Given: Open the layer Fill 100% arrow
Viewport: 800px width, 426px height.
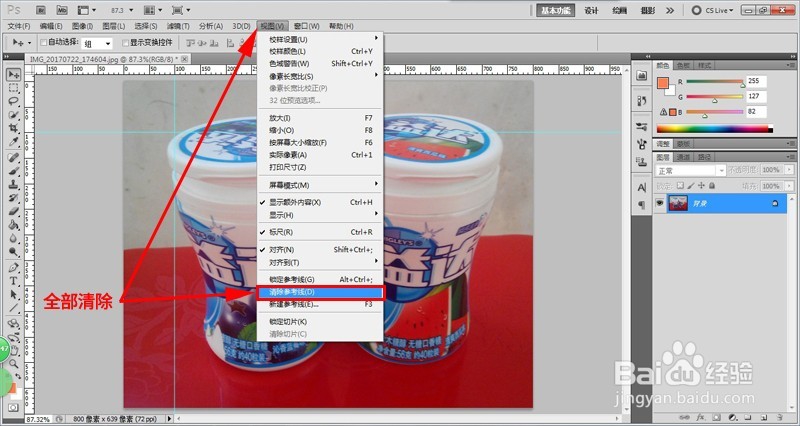Looking at the screenshot, I should pos(790,186).
